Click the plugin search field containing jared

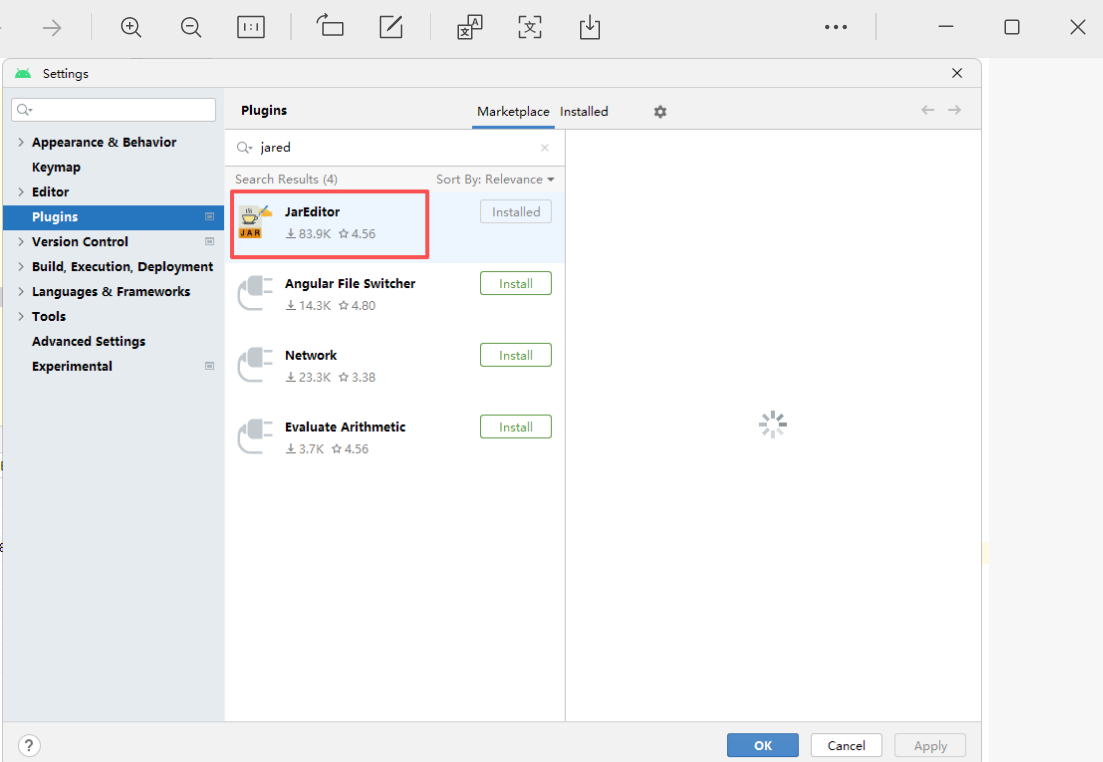[394, 148]
